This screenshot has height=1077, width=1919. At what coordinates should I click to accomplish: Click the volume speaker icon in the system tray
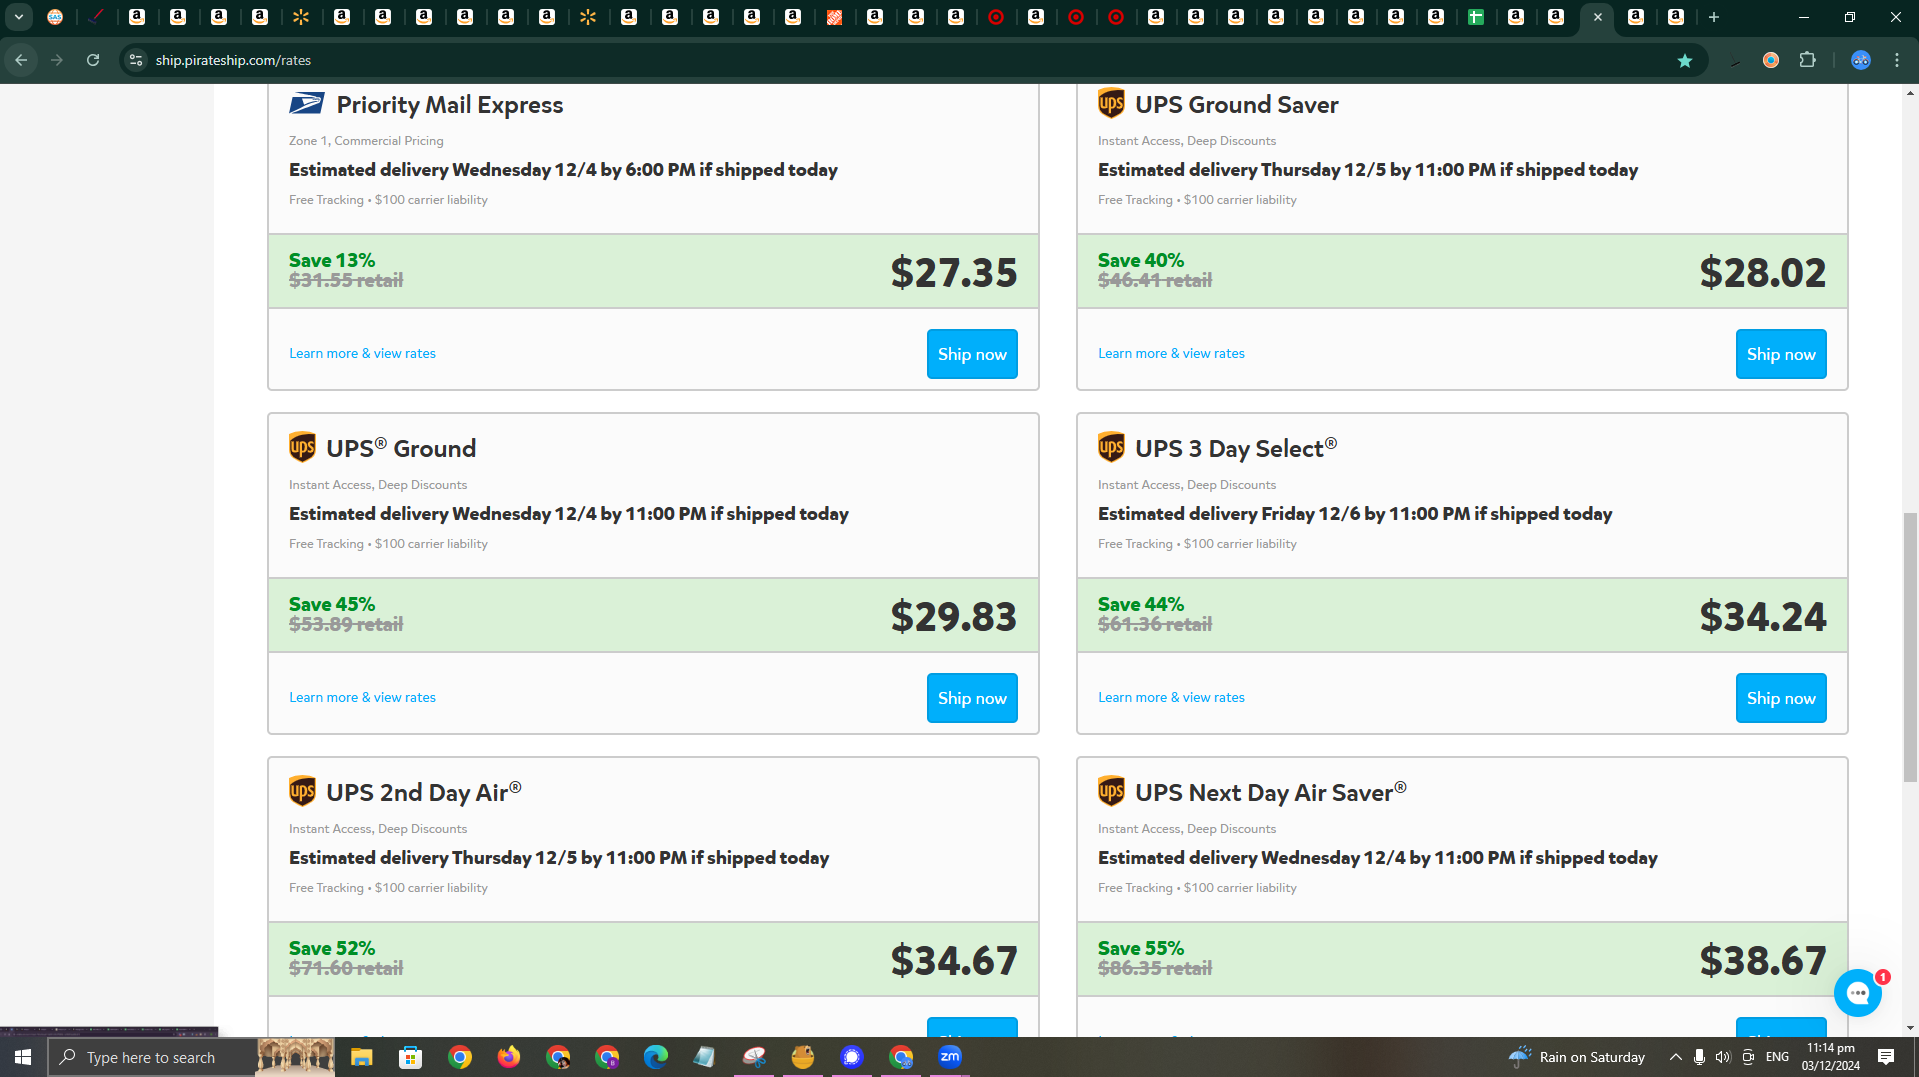tap(1722, 1057)
